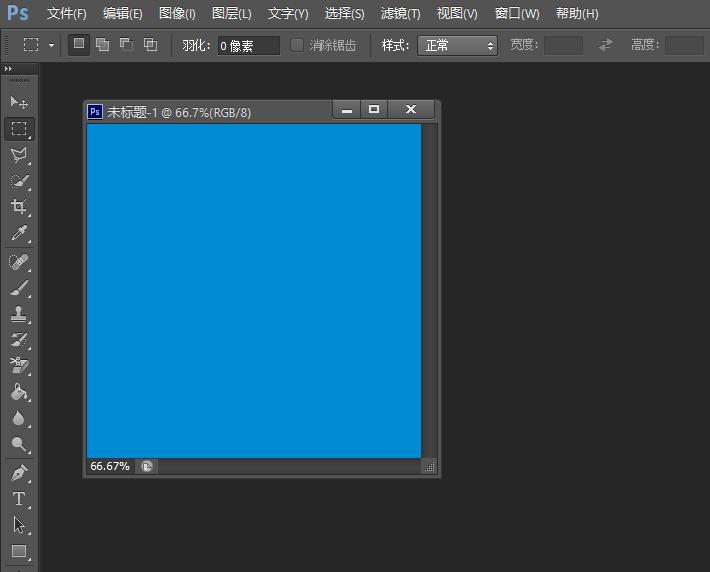
Task: Open the 窗口(W) menu
Action: point(517,14)
